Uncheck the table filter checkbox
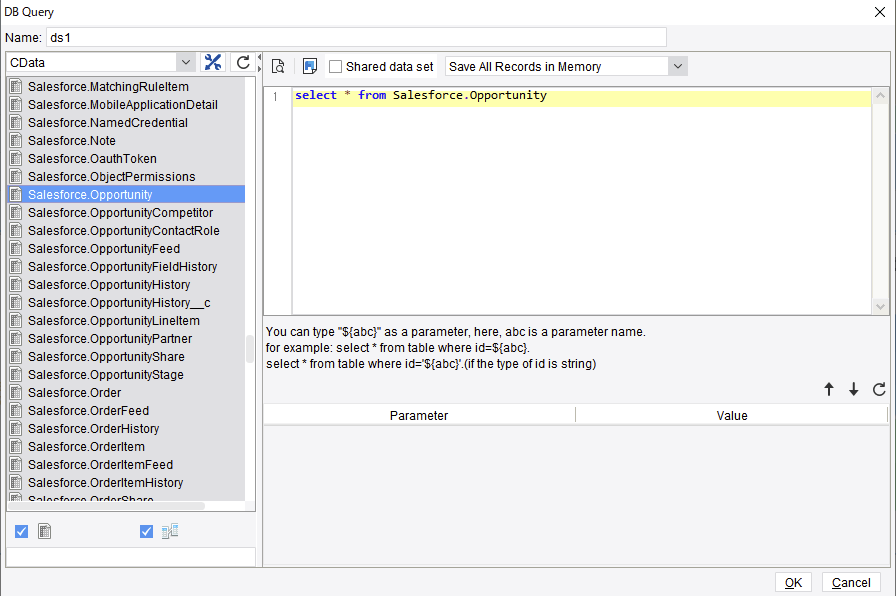 pos(22,531)
